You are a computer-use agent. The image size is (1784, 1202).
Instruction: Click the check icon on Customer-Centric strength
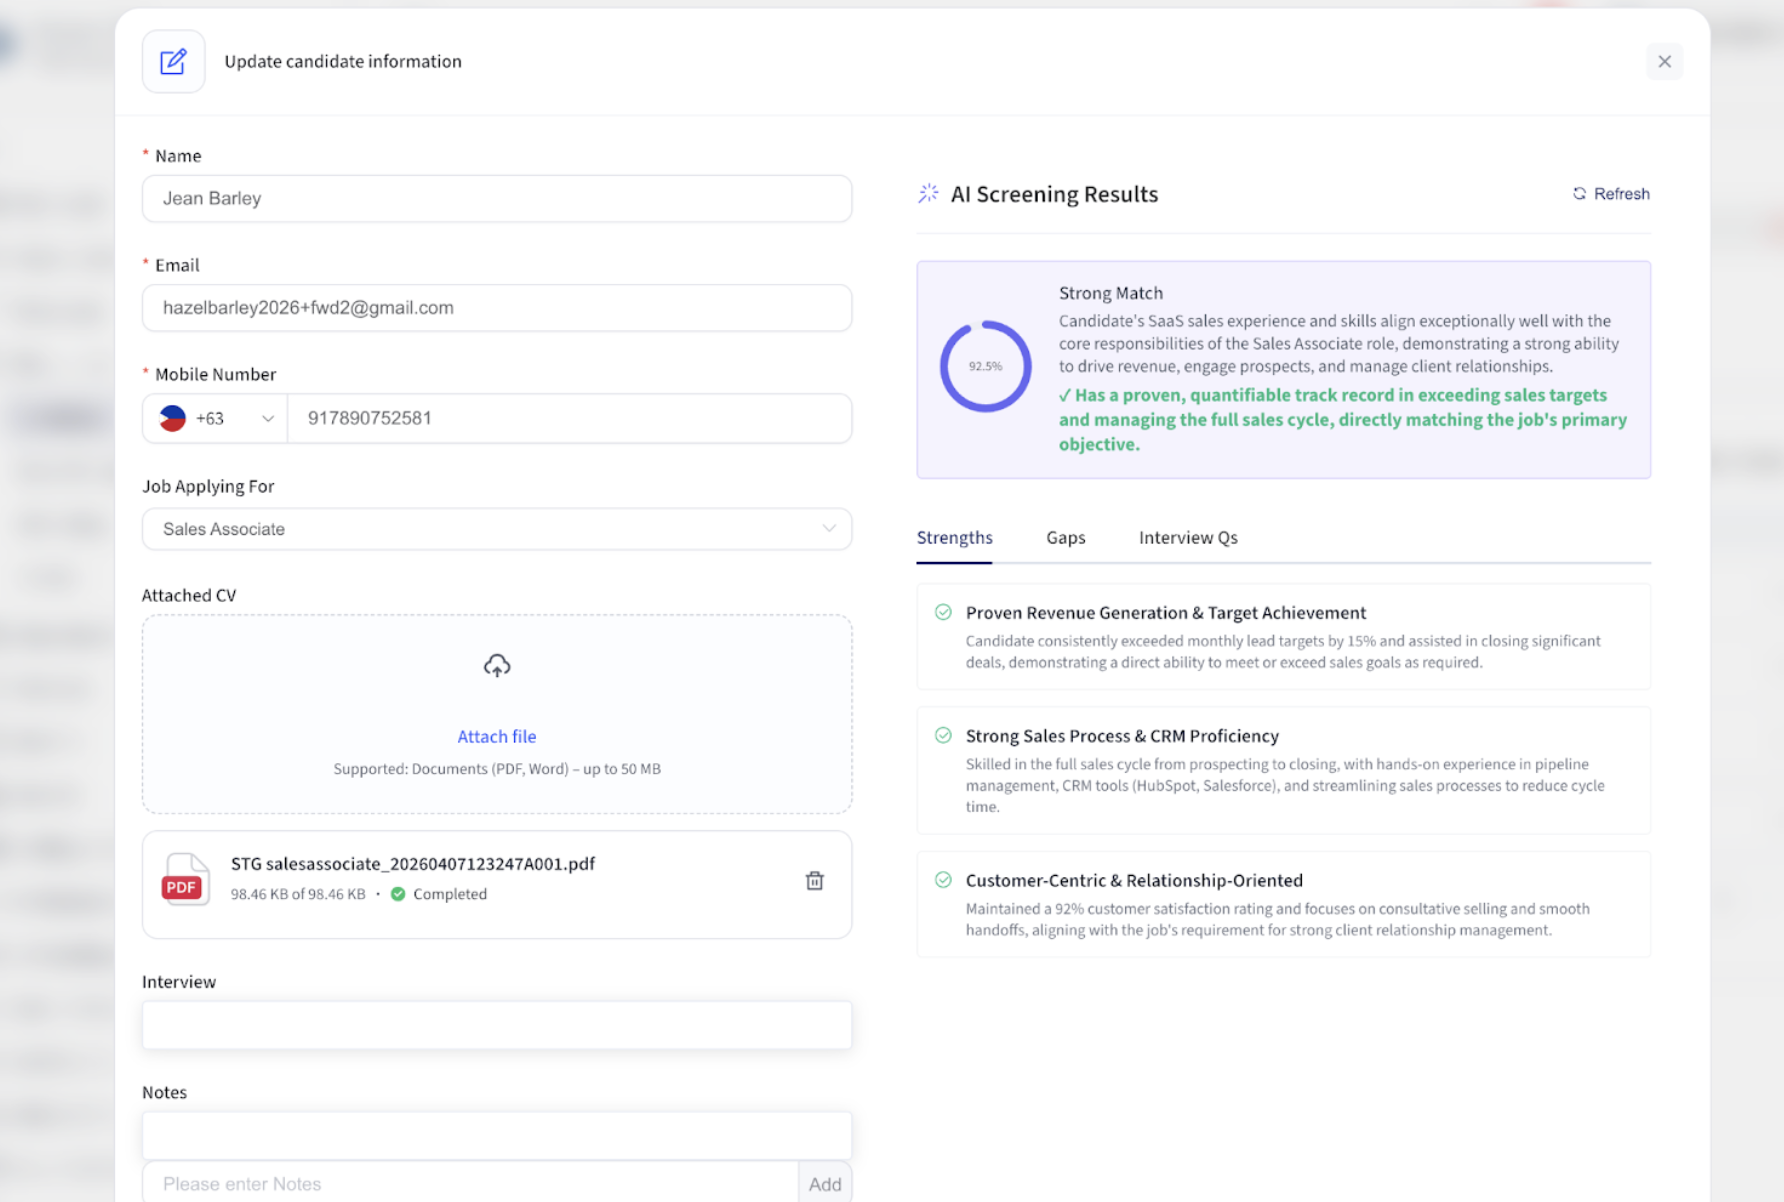click(944, 880)
